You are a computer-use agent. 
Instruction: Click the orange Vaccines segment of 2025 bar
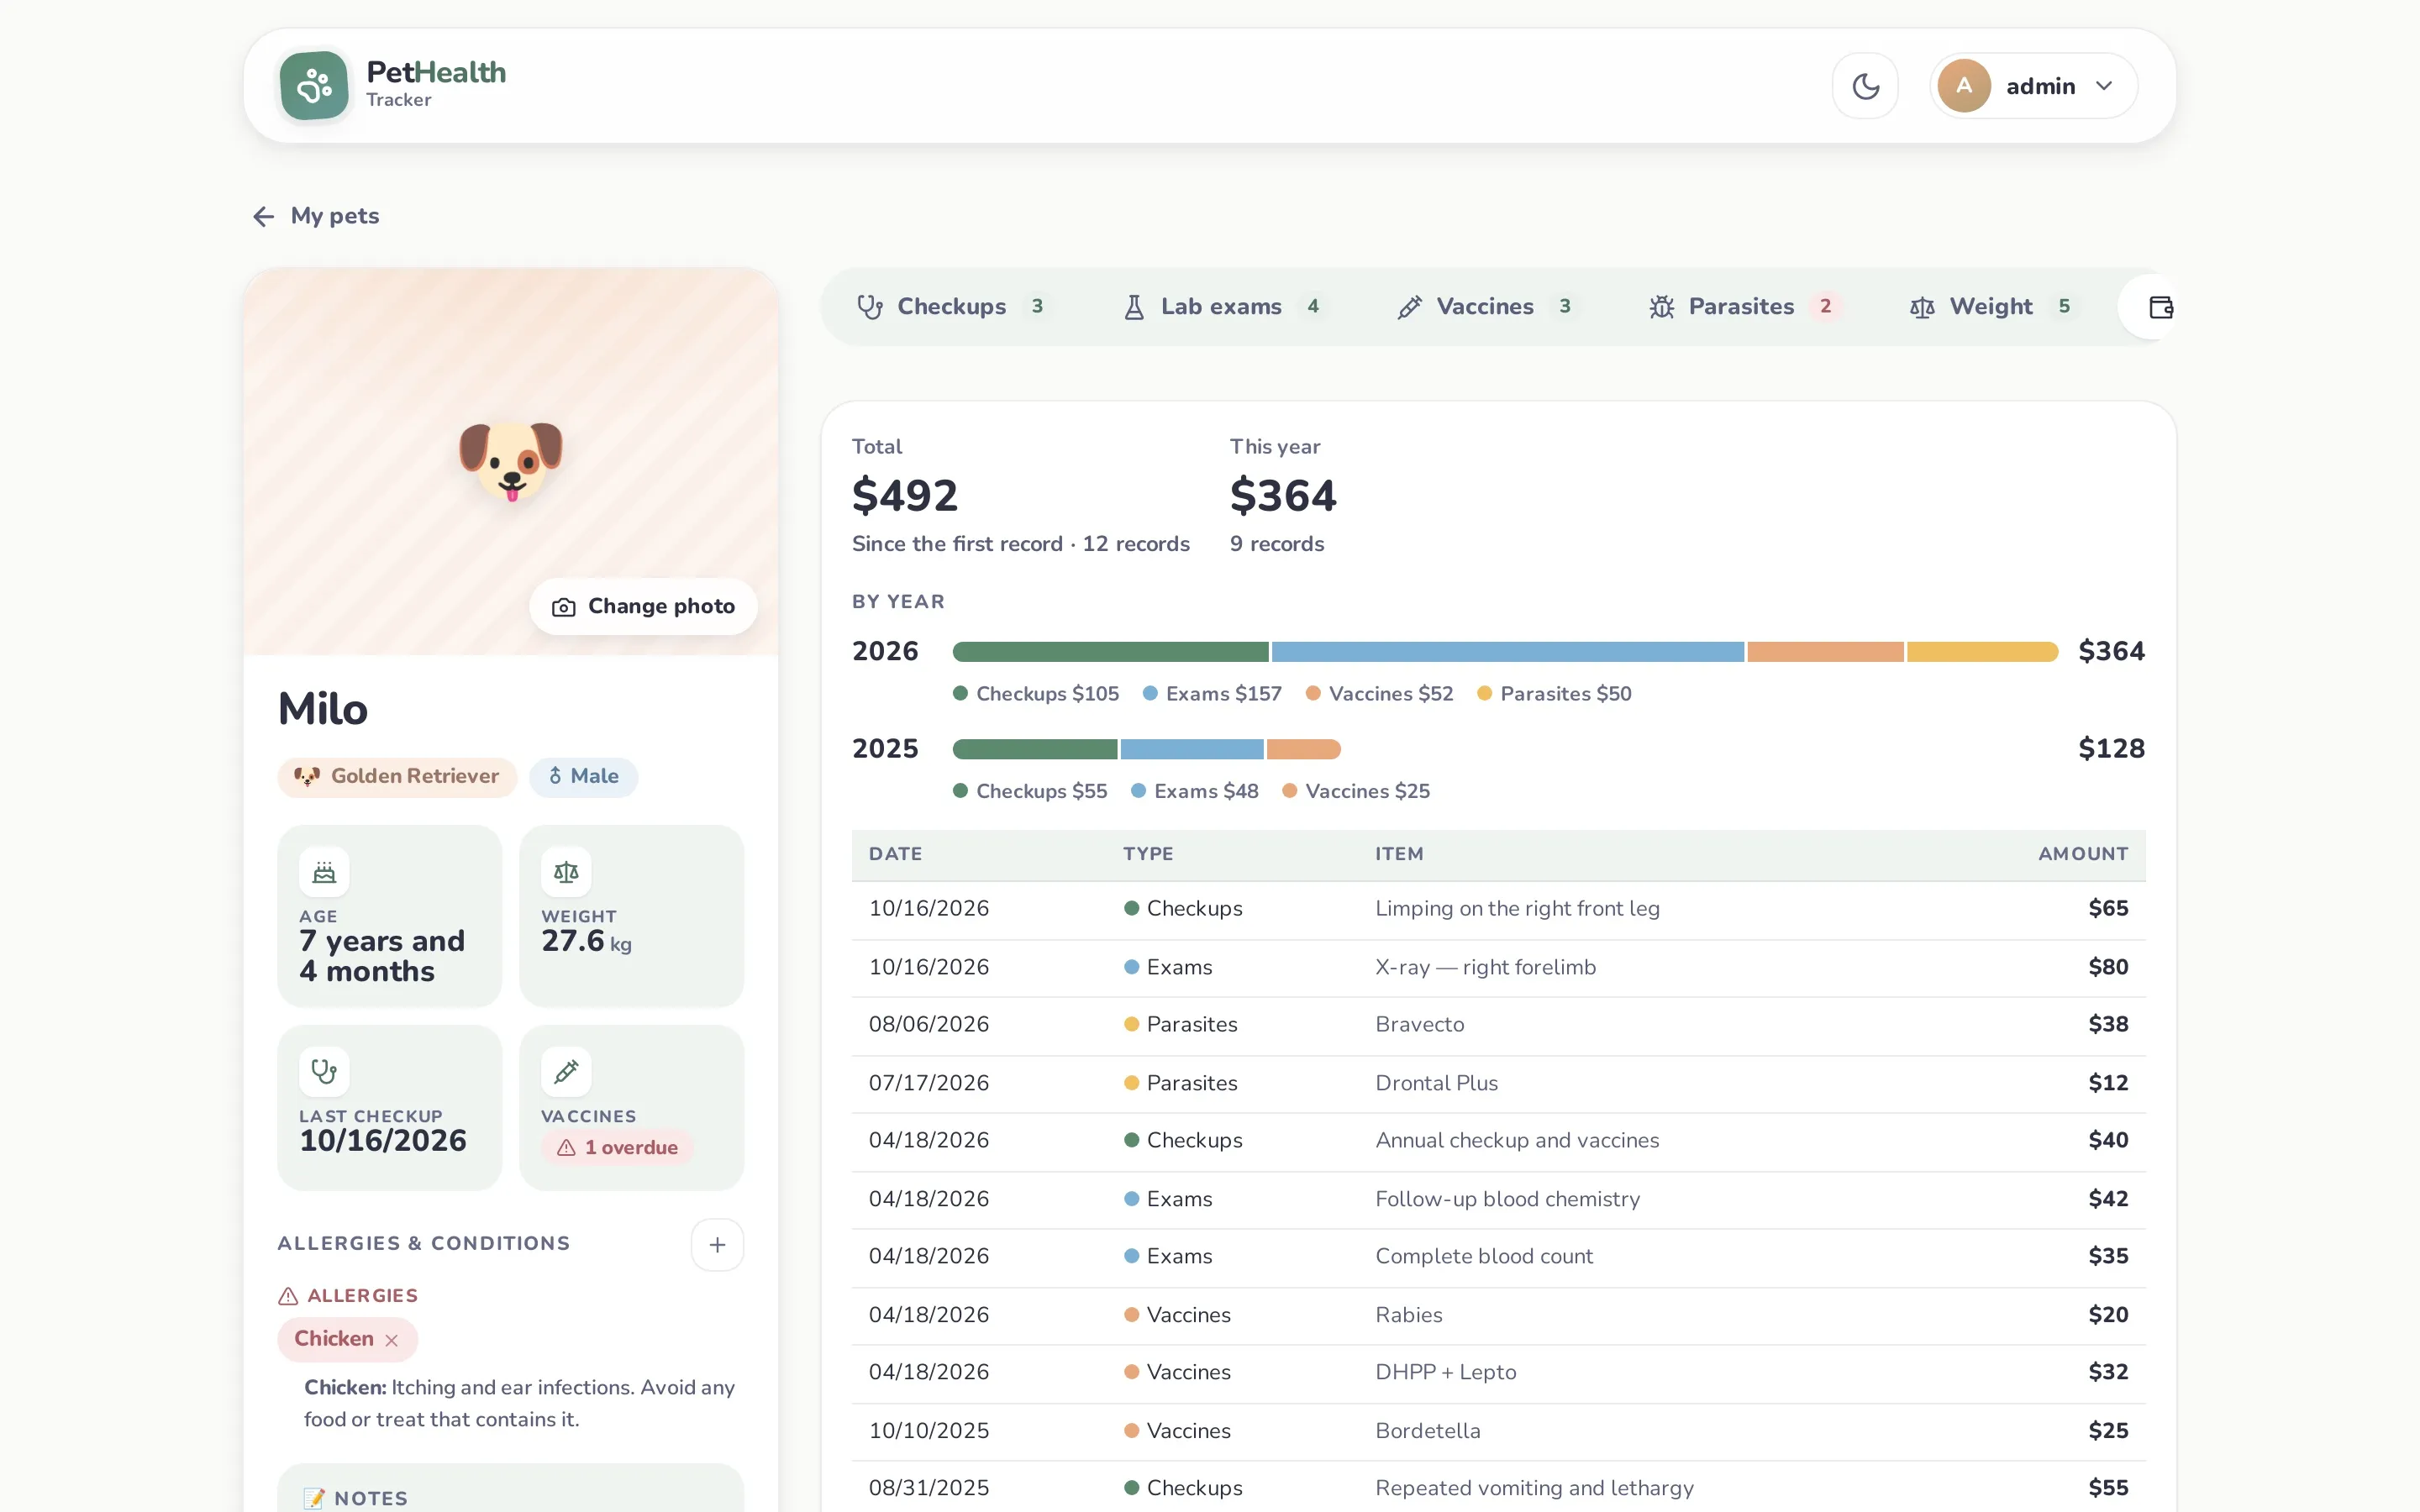click(x=1303, y=749)
